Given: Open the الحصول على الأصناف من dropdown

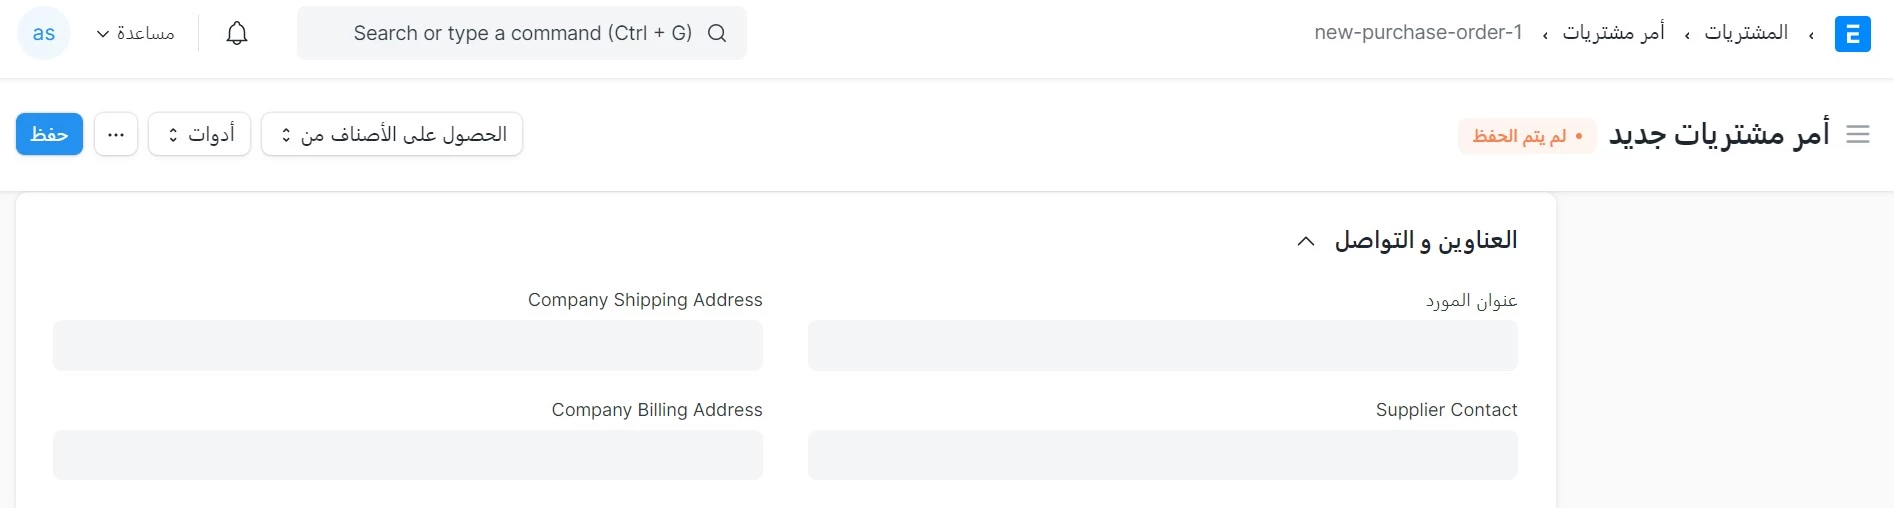Looking at the screenshot, I should [x=392, y=134].
